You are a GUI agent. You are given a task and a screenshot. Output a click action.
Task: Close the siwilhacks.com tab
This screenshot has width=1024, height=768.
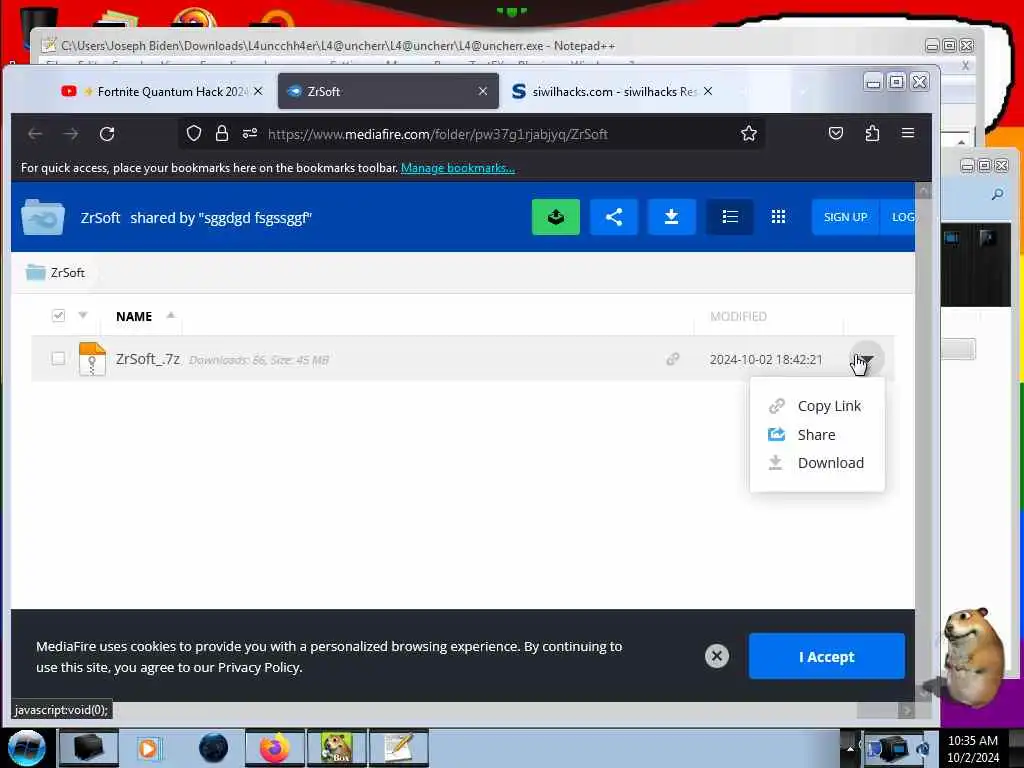(x=708, y=91)
